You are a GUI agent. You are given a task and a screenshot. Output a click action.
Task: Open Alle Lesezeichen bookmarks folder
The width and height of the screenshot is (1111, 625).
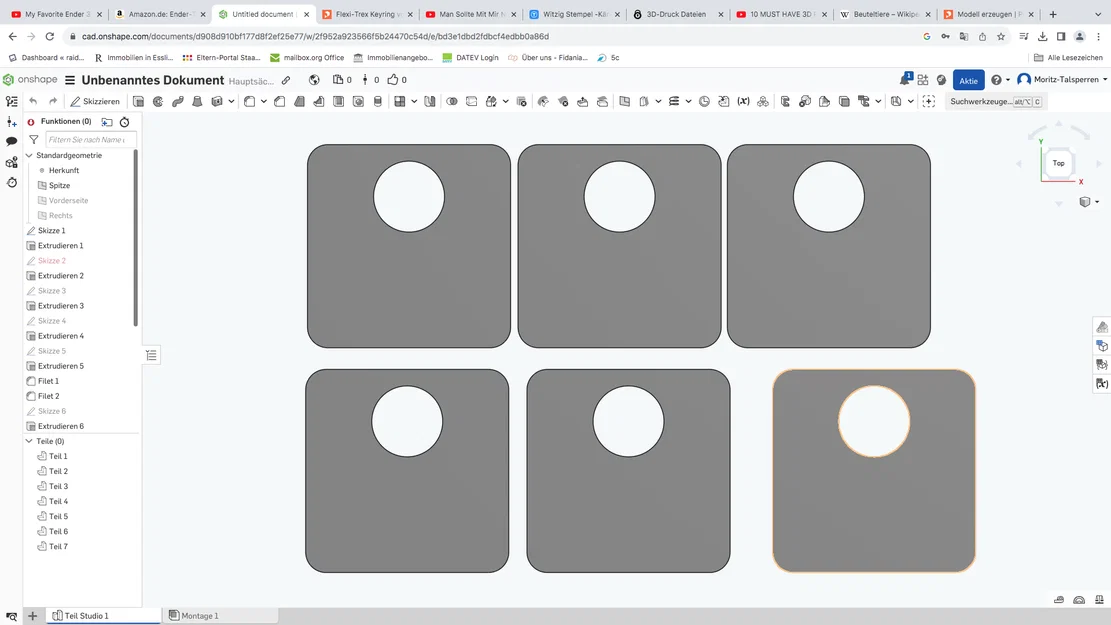[x=1068, y=57]
